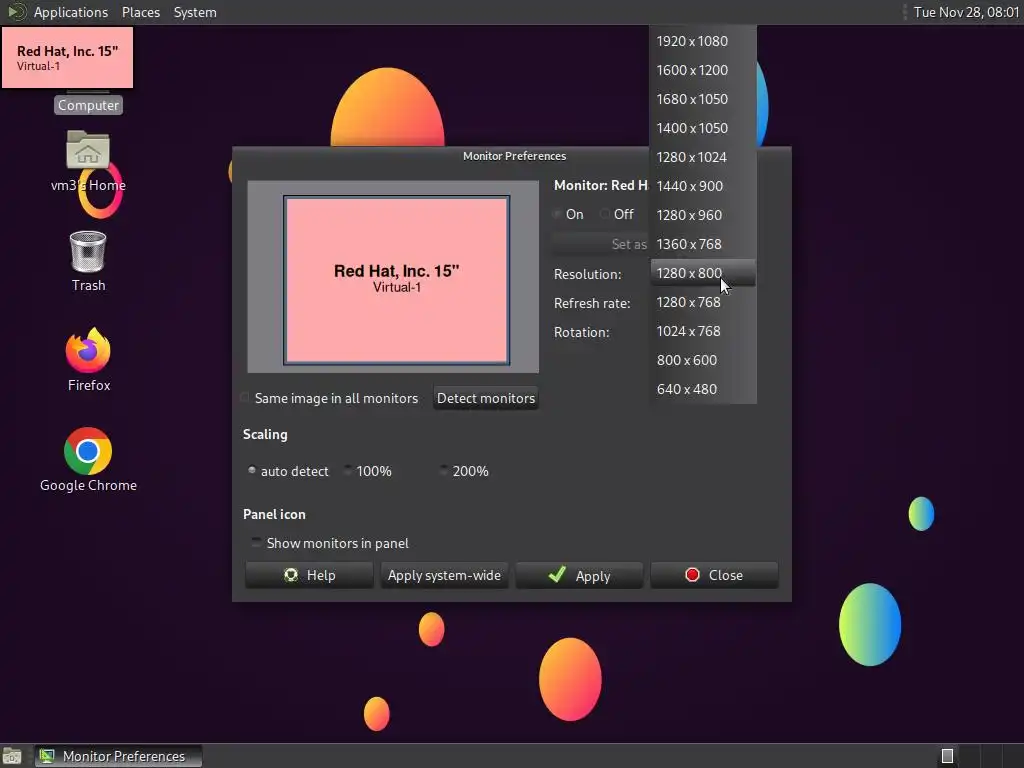Pick 800 x 600 from the resolution list
Screen dimensions: 1024x768
[x=703, y=360]
